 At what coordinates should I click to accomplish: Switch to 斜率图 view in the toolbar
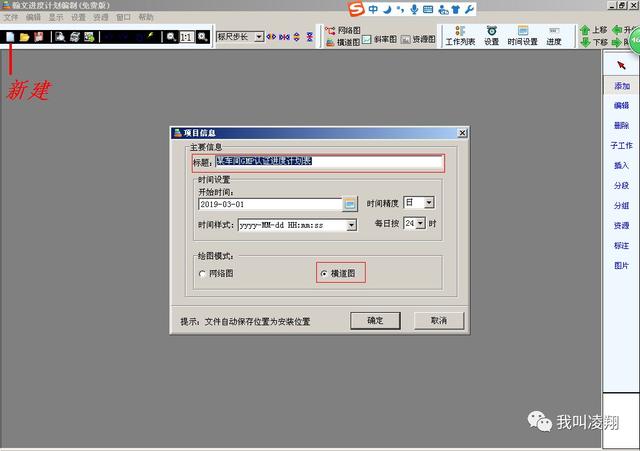[x=380, y=40]
